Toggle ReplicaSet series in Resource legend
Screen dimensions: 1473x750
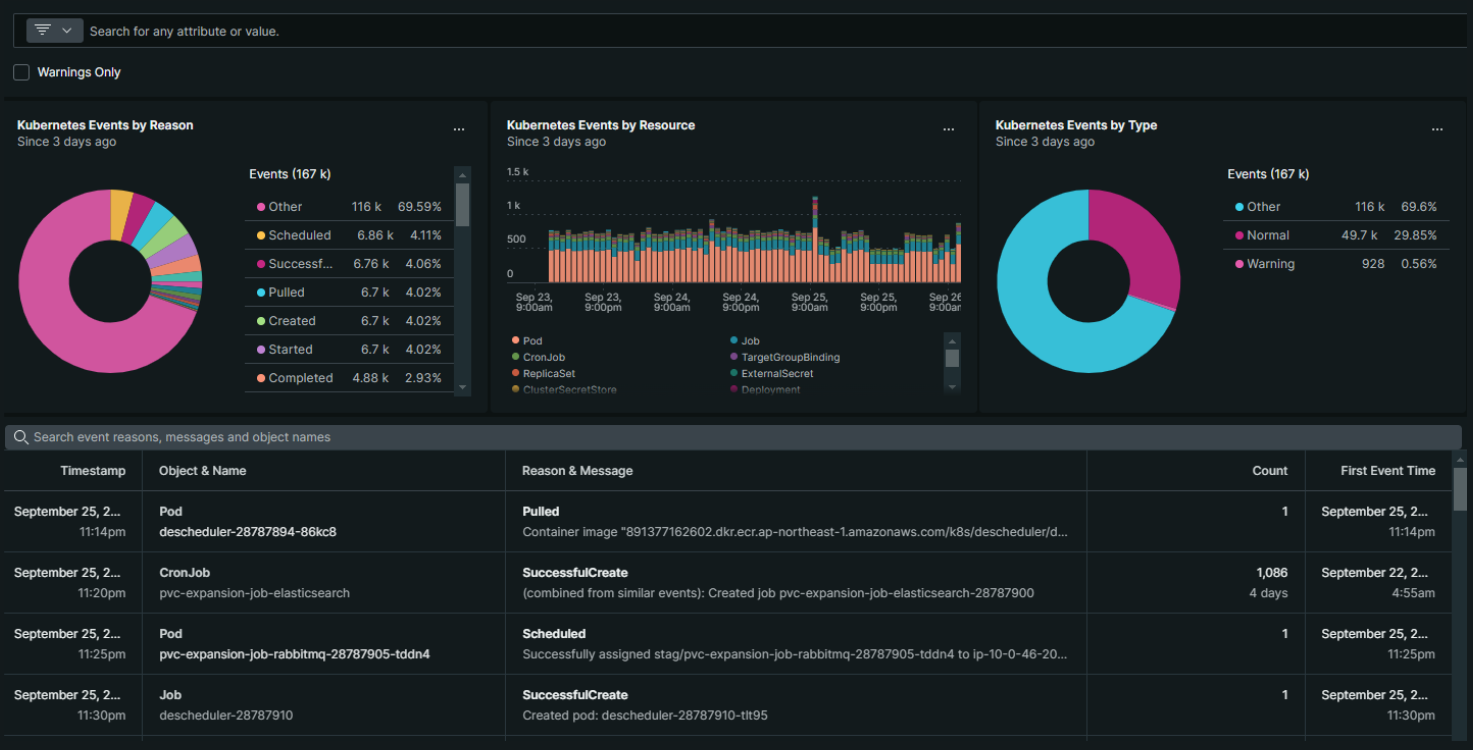(541, 373)
